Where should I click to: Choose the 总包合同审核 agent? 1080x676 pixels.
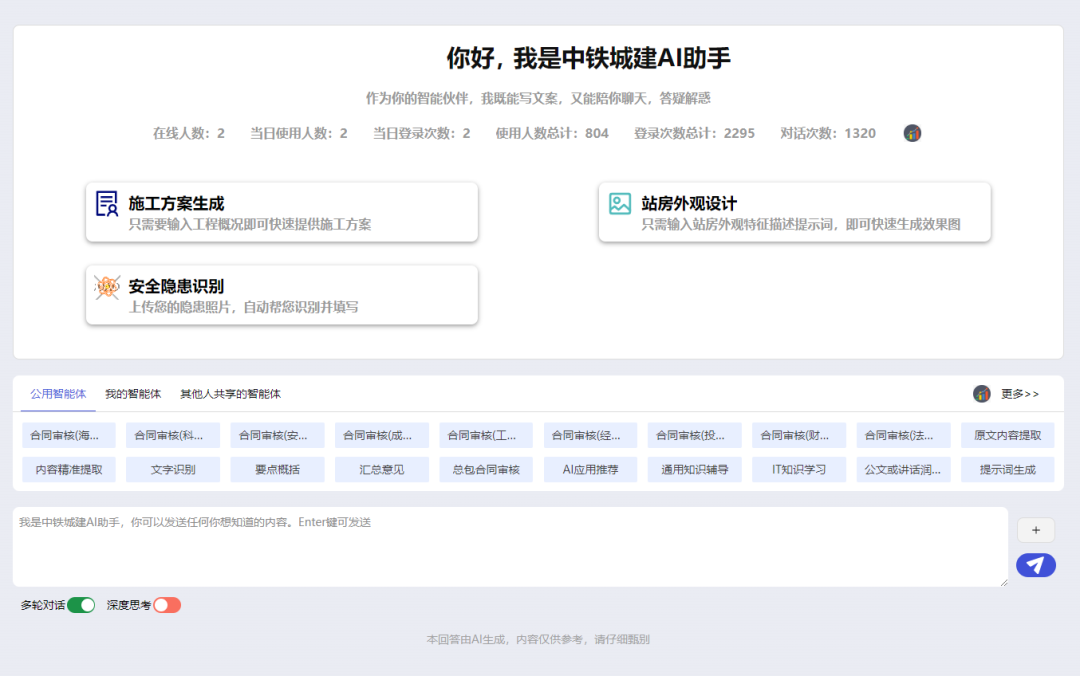click(x=486, y=469)
